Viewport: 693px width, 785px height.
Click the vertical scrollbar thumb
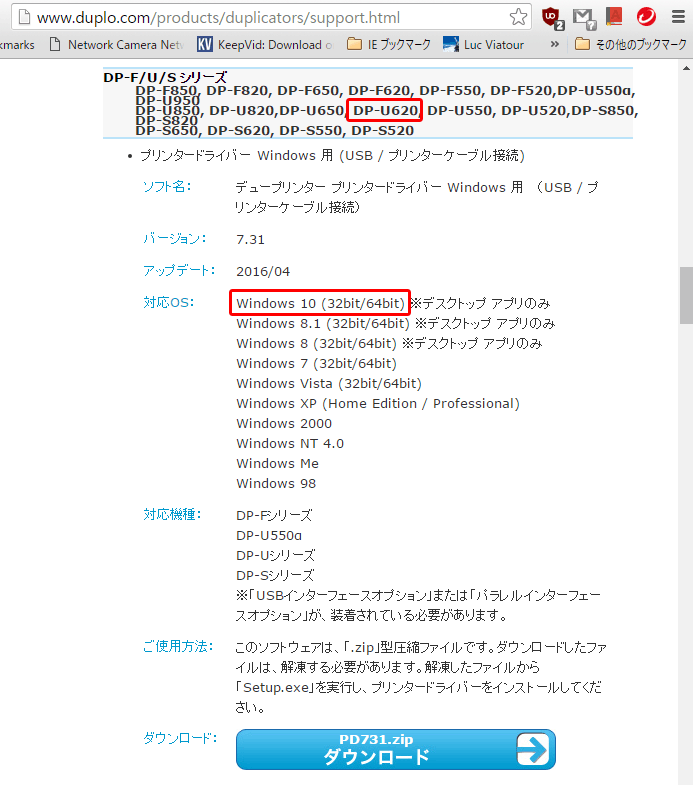tap(686, 295)
